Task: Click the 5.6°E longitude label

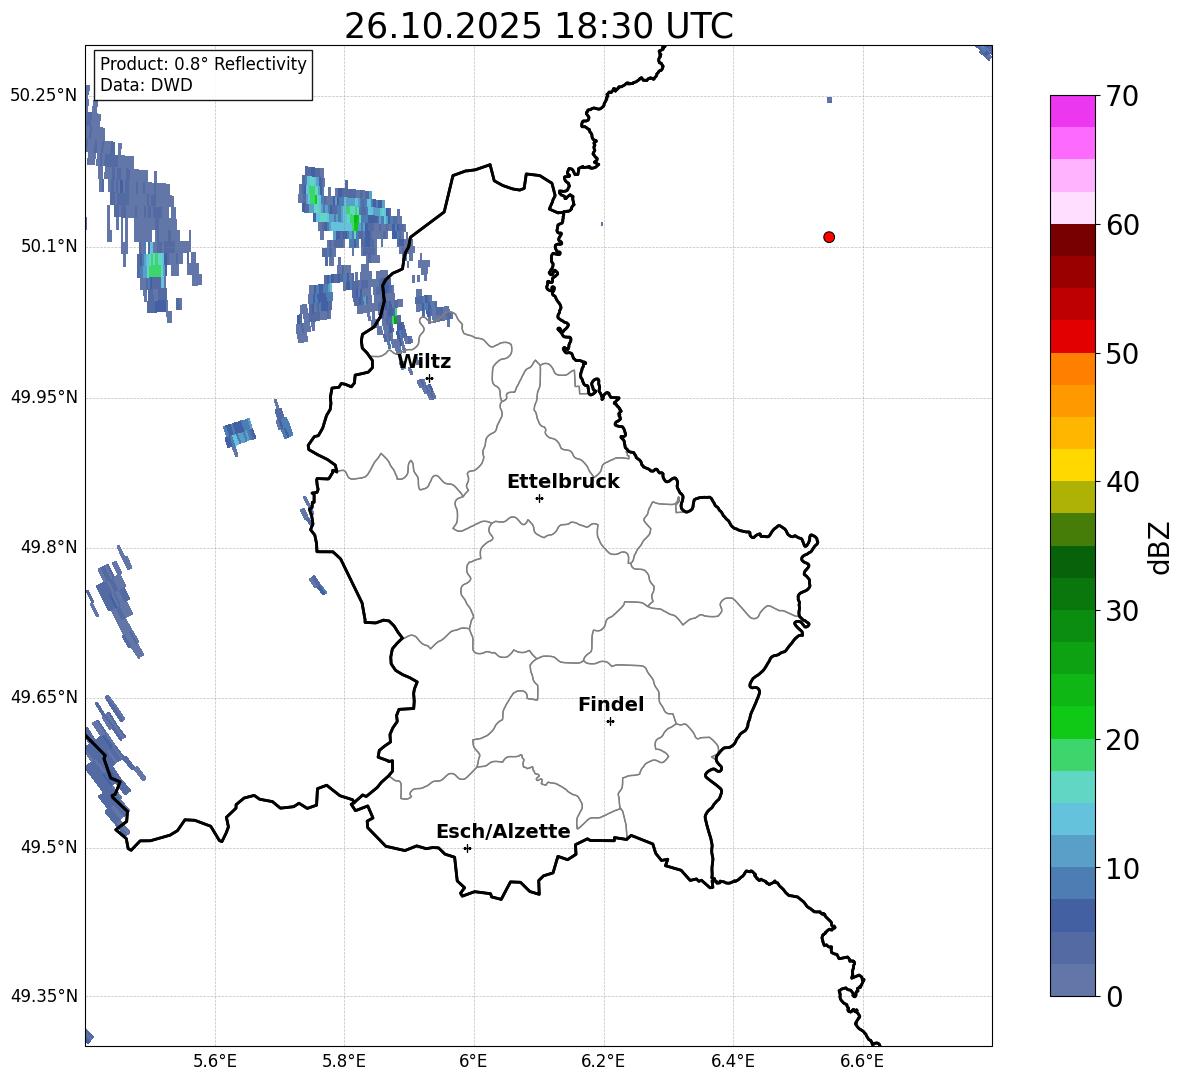Action: pyautogui.click(x=215, y=1061)
